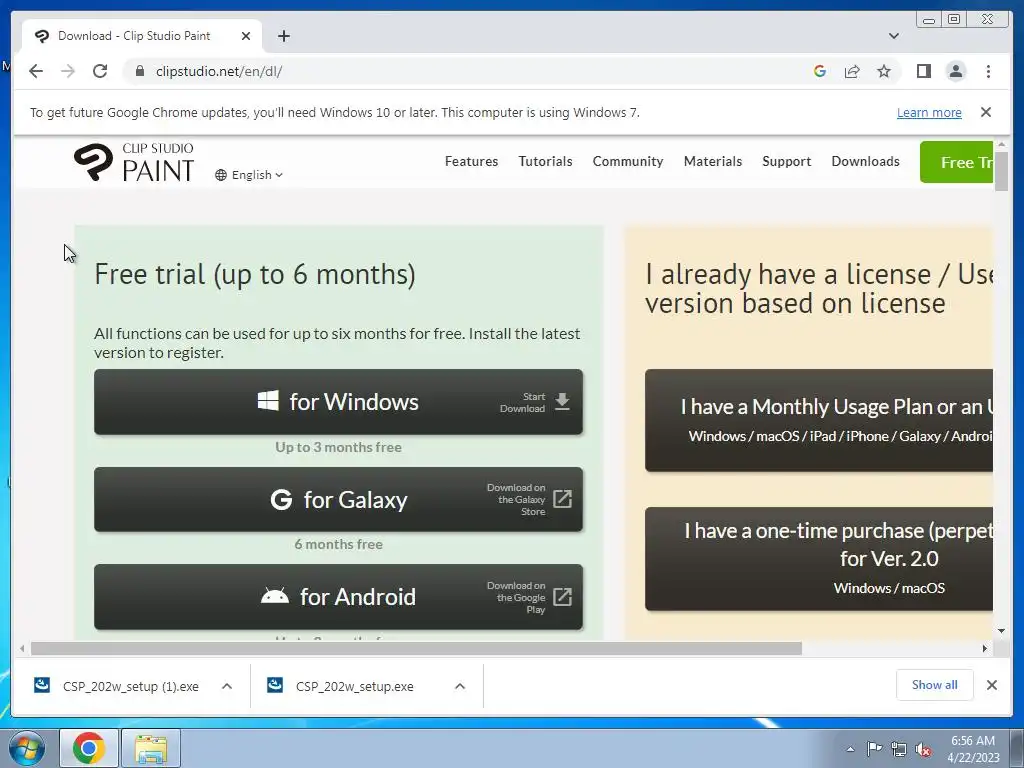Image resolution: width=1024 pixels, height=768 pixels.
Task: Expand the English language dropdown
Action: tap(249, 175)
